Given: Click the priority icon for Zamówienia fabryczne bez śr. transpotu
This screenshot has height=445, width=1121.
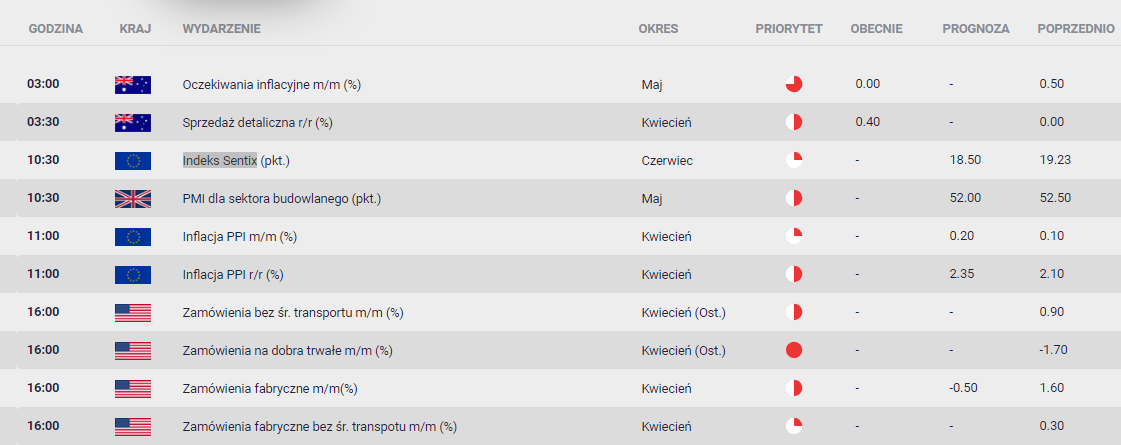Looking at the screenshot, I should [x=794, y=426].
